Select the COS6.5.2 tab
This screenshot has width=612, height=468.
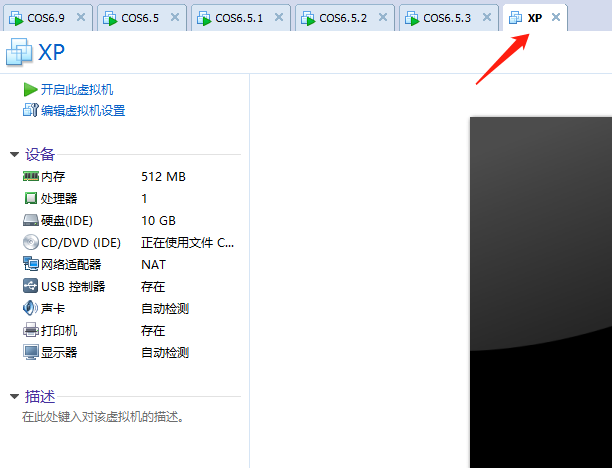(343, 18)
